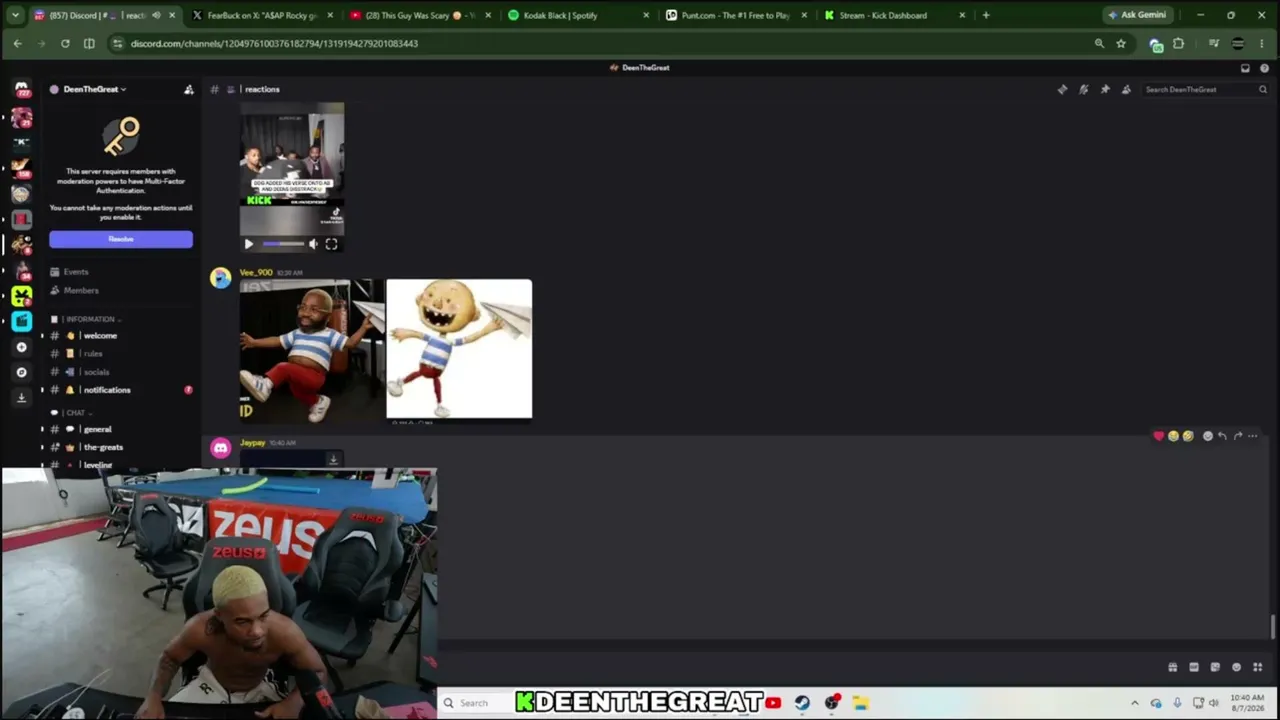Viewport: 1280px width, 720px height.
Task: Click the Search DeenTheGreat field
Action: (1205, 89)
